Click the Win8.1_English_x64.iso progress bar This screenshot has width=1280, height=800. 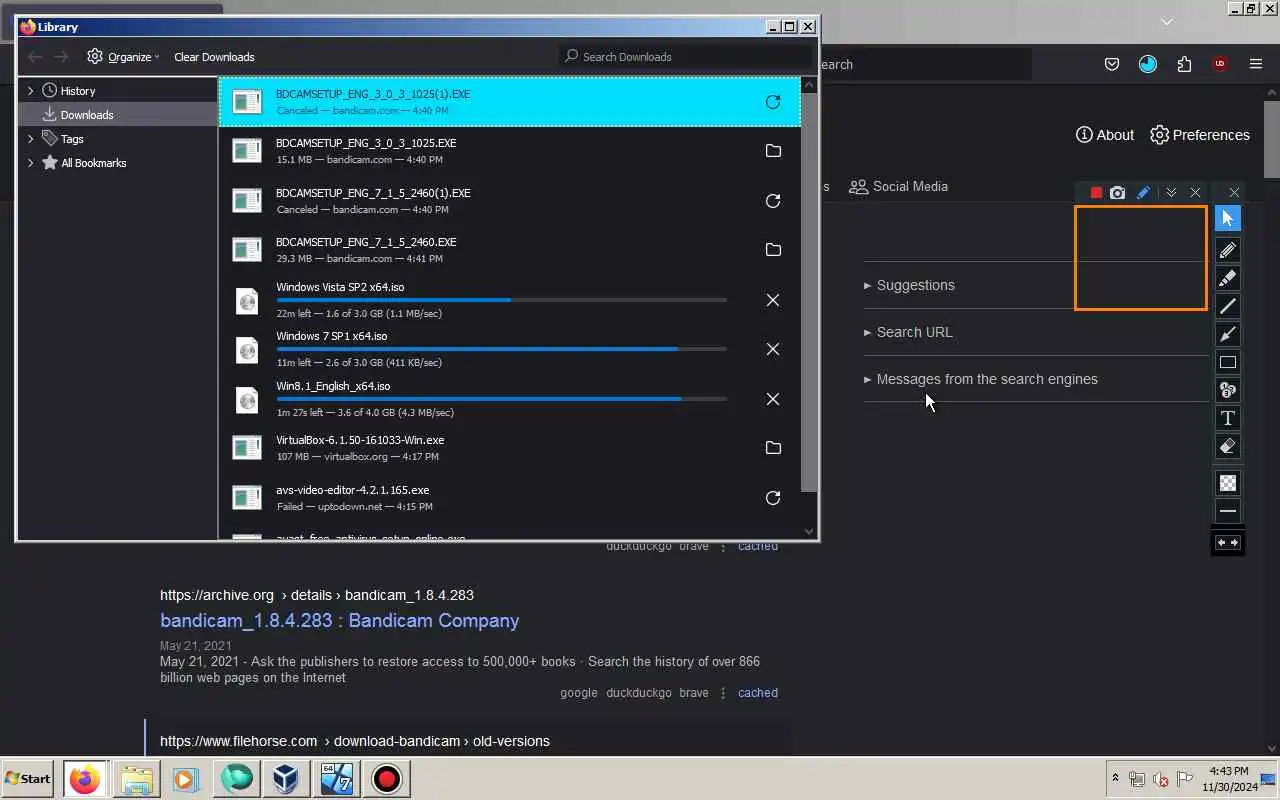tap(502, 399)
